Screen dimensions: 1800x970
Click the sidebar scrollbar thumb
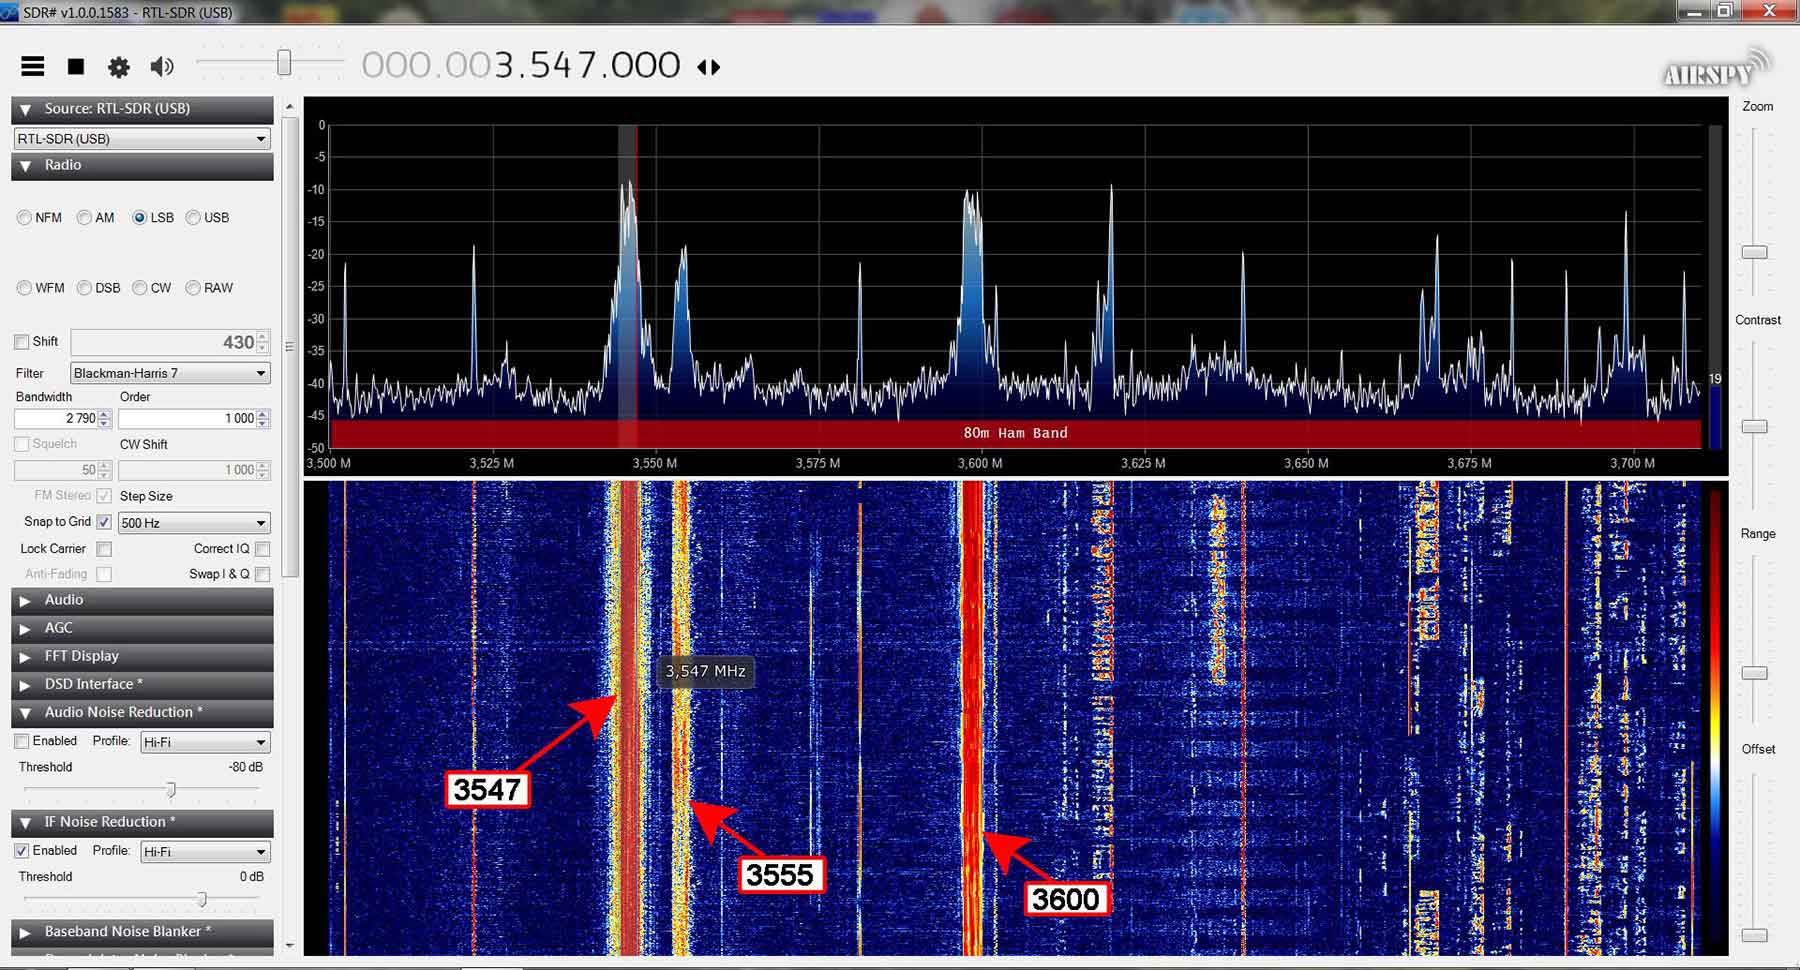(x=290, y=347)
